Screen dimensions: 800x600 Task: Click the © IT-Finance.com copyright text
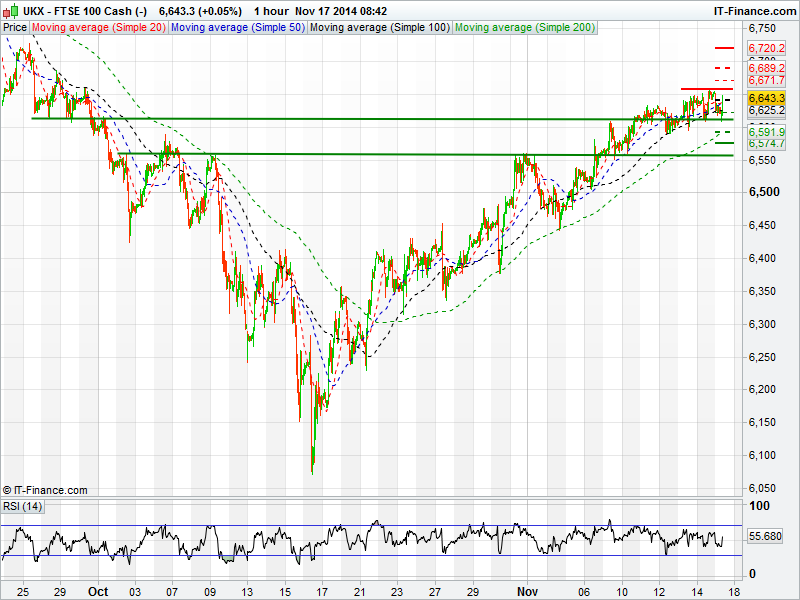point(45,490)
